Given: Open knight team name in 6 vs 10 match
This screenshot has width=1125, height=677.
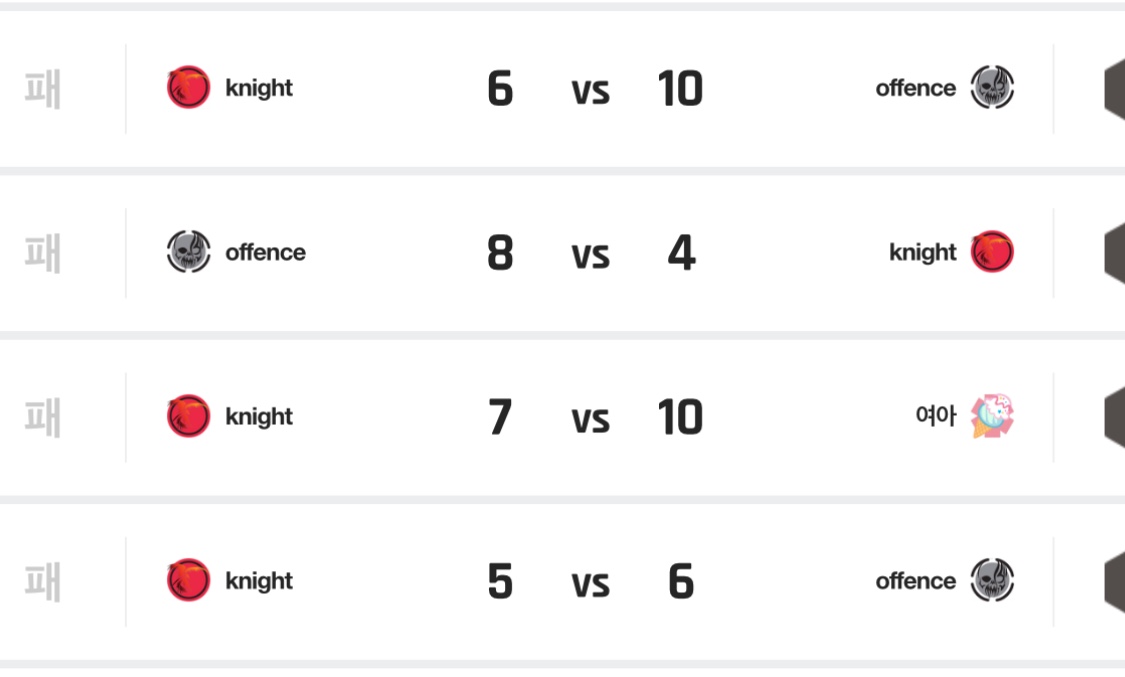Looking at the screenshot, I should point(259,88).
